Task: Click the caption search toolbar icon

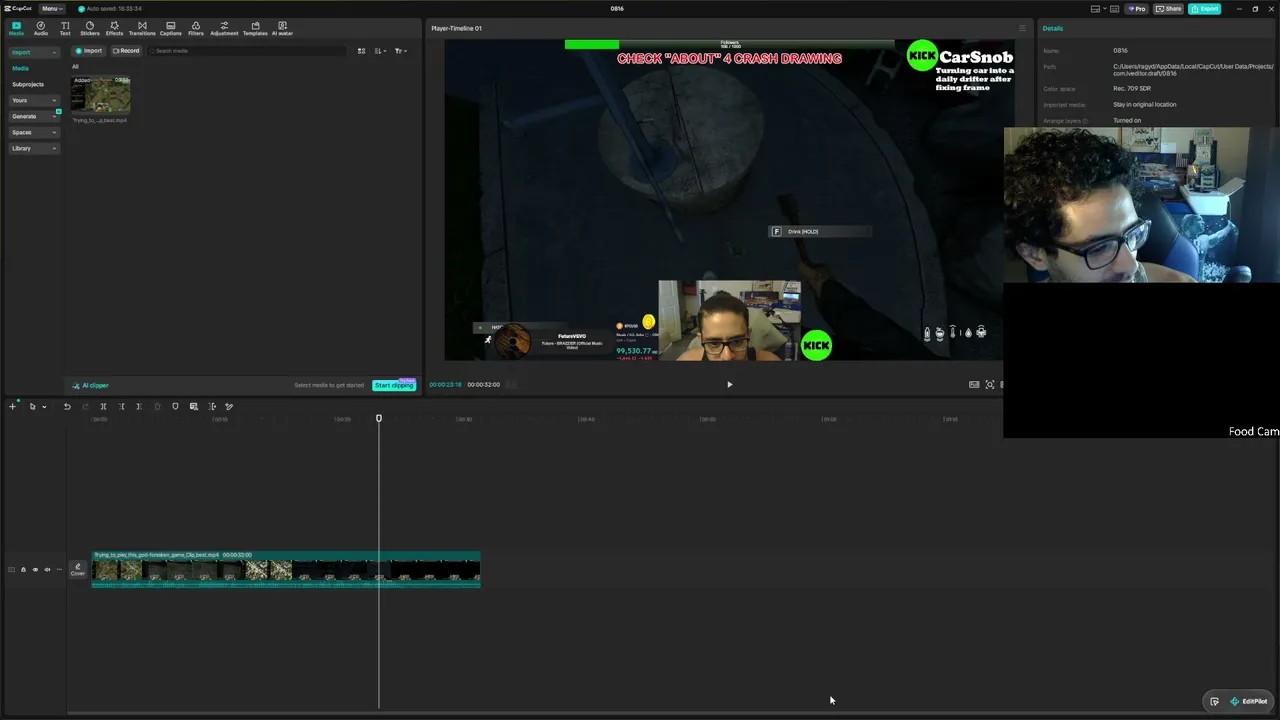Action: tap(193, 406)
